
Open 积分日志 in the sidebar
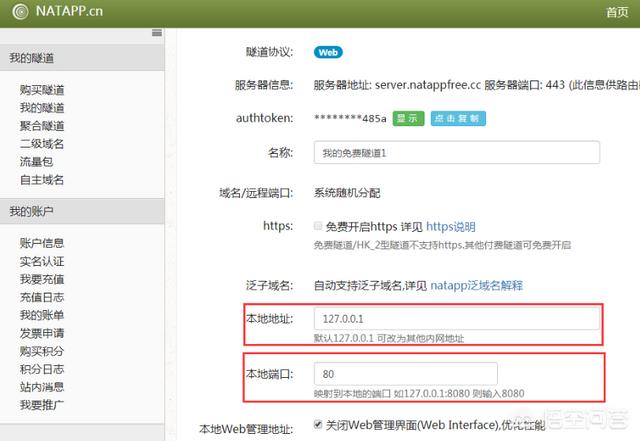click(x=42, y=369)
